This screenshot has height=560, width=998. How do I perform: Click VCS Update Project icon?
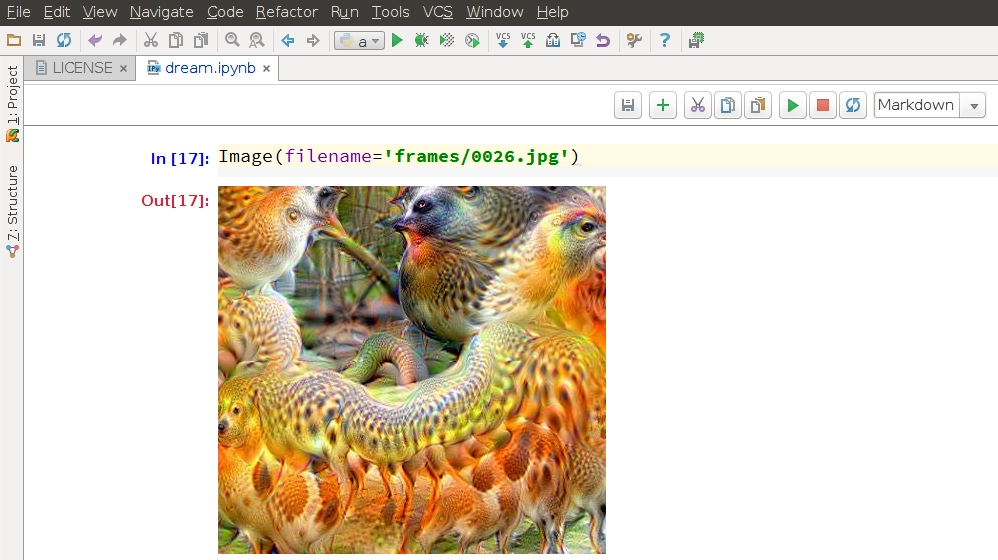click(503, 41)
